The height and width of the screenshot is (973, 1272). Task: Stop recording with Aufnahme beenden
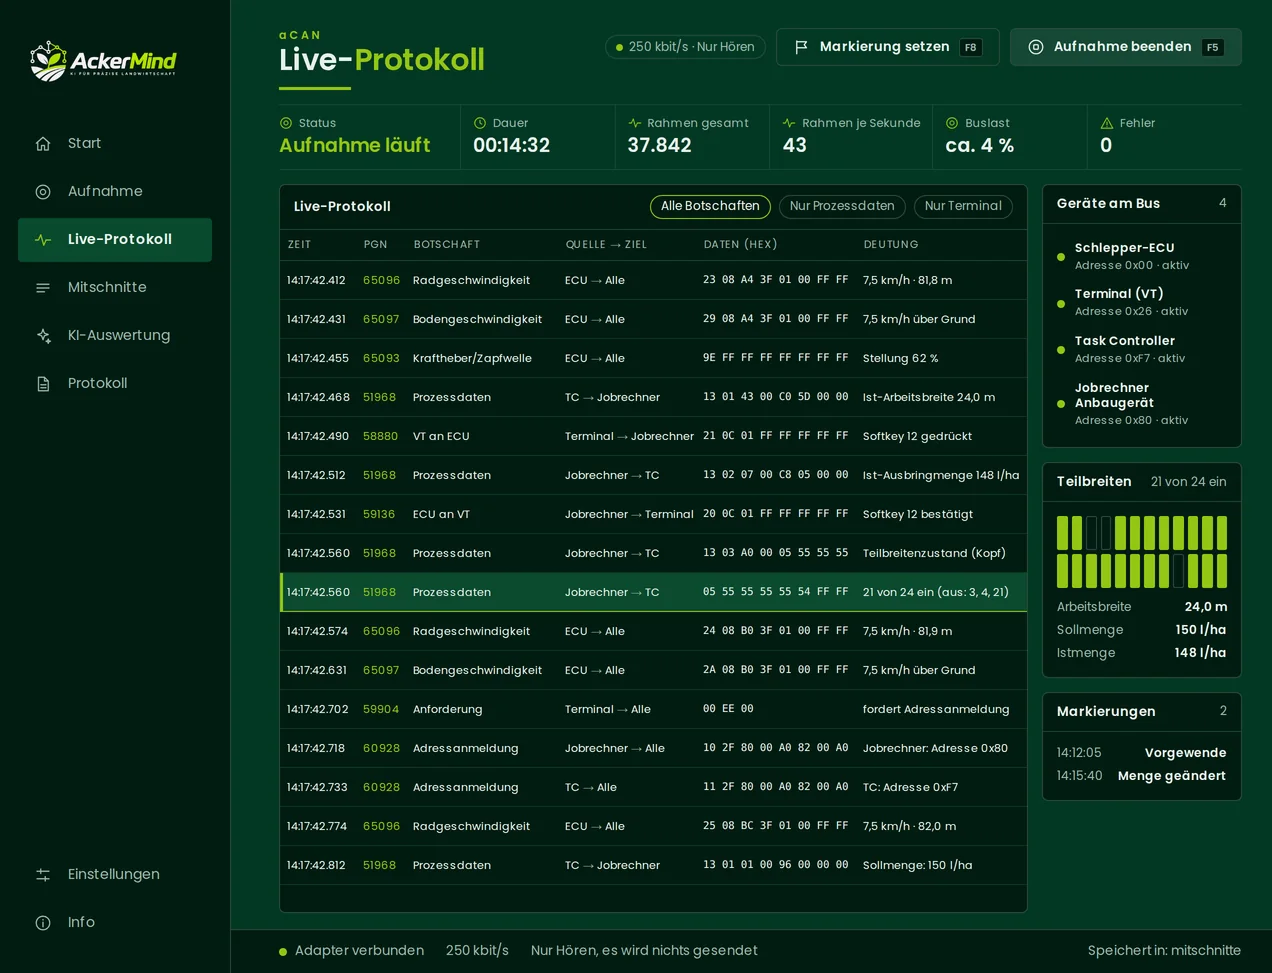pos(1126,47)
